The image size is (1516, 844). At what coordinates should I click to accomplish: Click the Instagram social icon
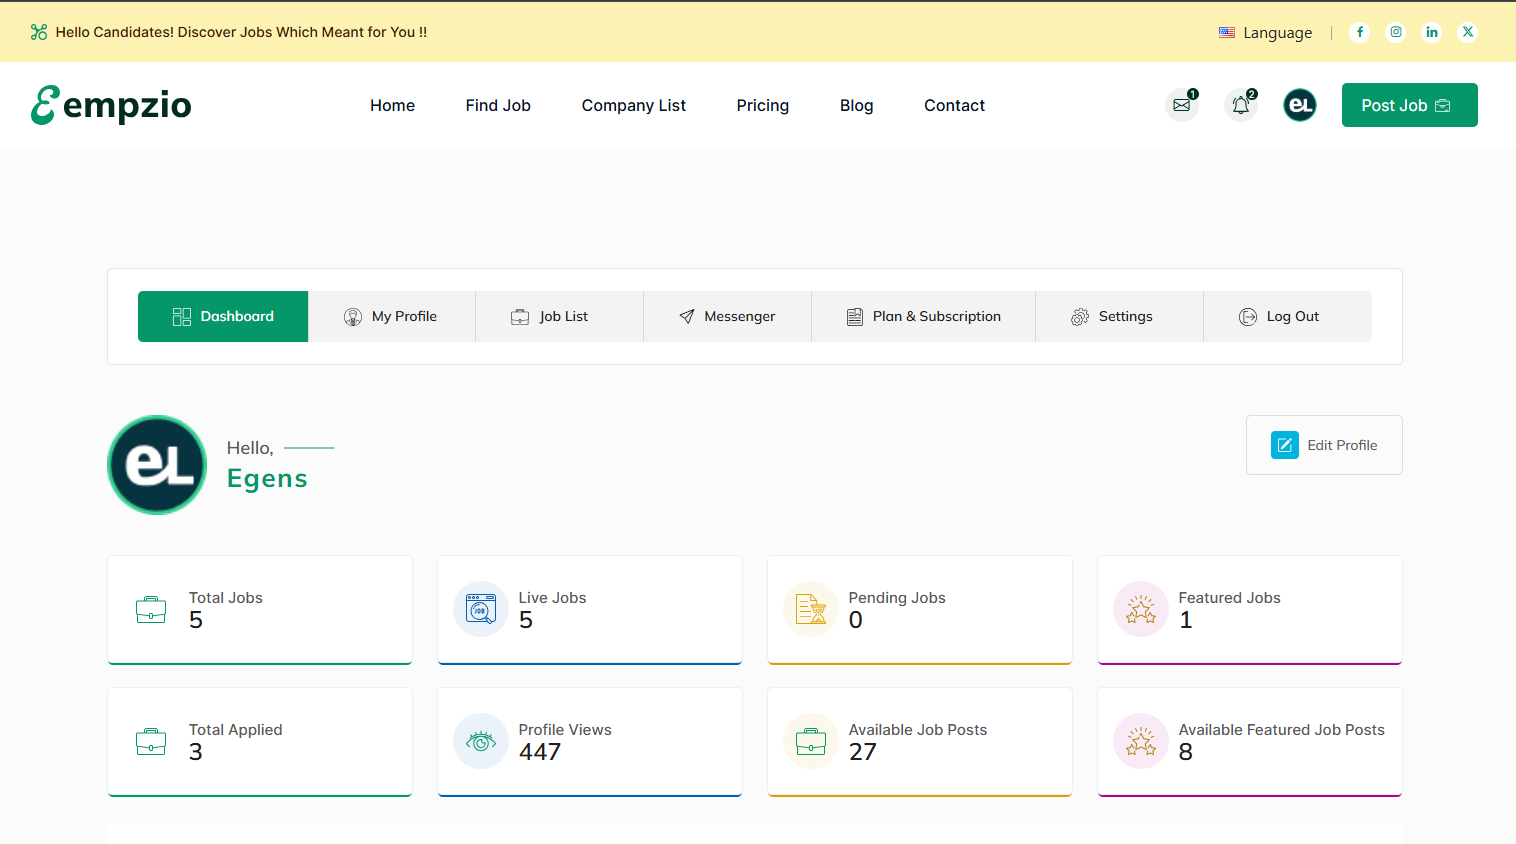tap(1396, 32)
